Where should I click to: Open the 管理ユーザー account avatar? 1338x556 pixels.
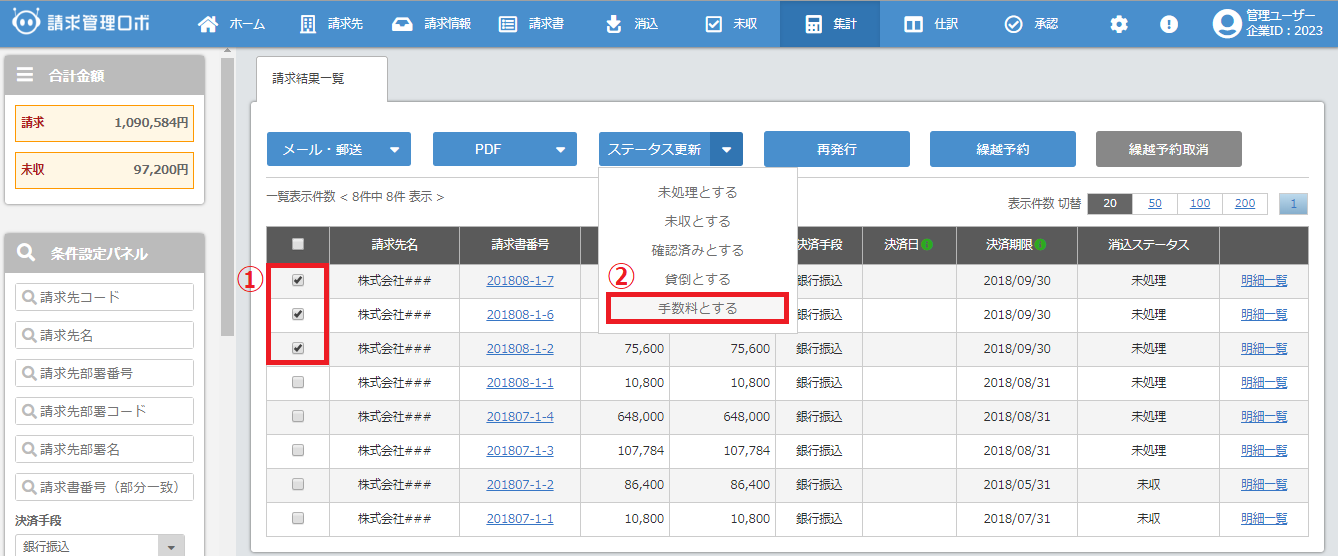(x=1226, y=24)
